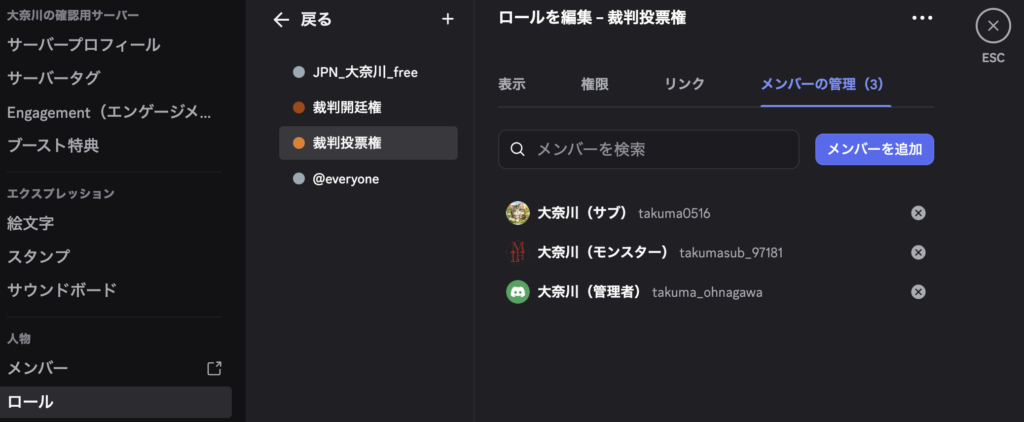Select the 裁判開廷権 role
Image resolution: width=1024 pixels, height=422 pixels.
tap(347, 107)
